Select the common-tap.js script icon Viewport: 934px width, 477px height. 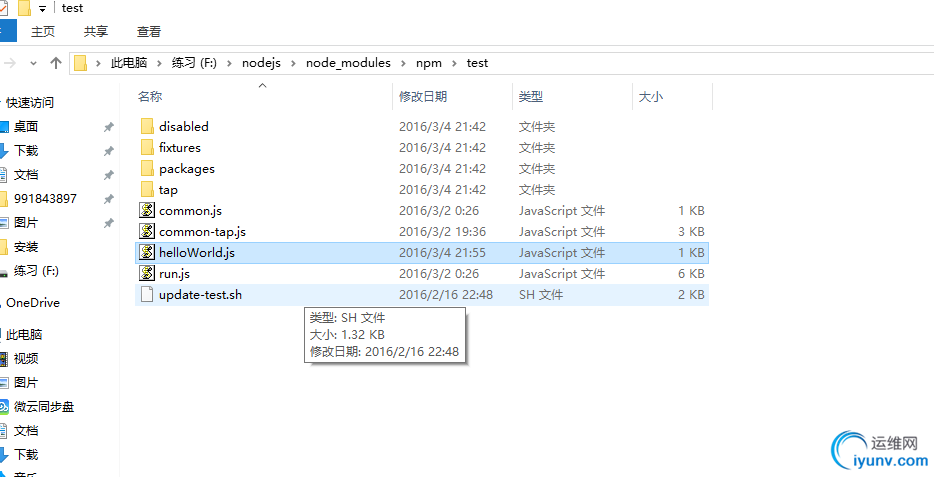[x=147, y=232]
